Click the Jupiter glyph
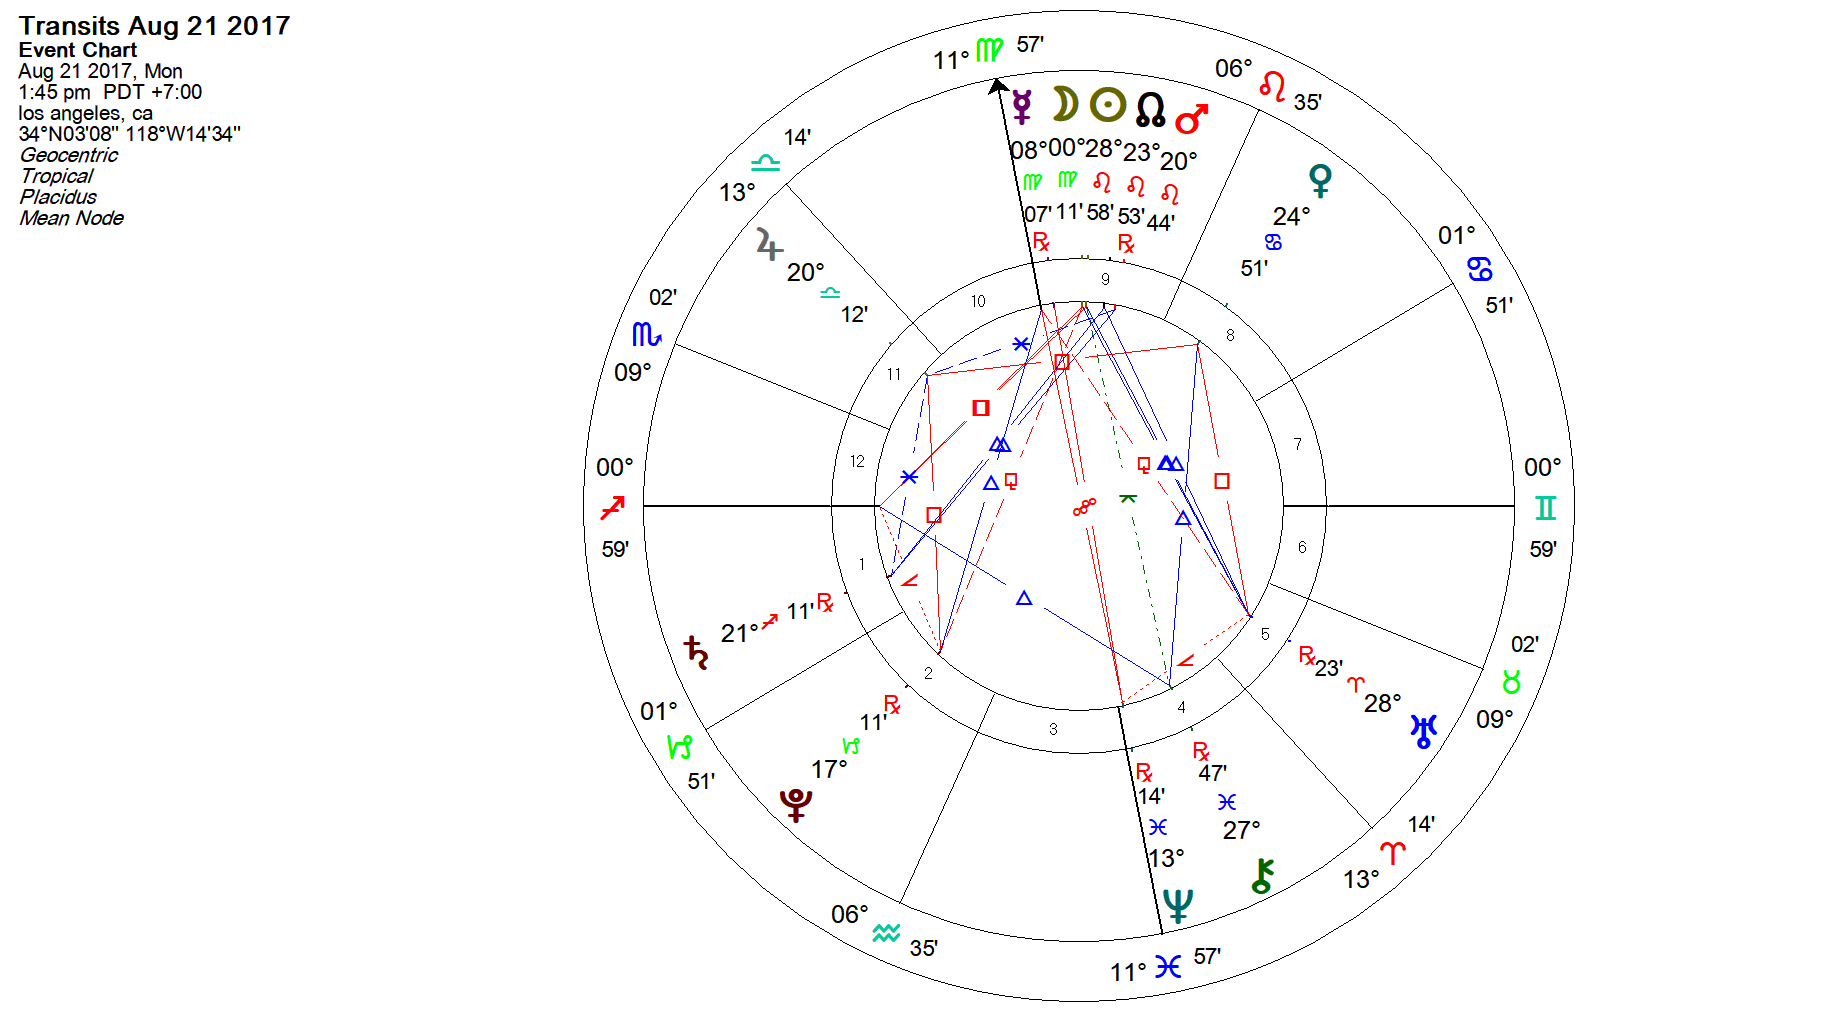1821x1013 pixels. point(769,244)
